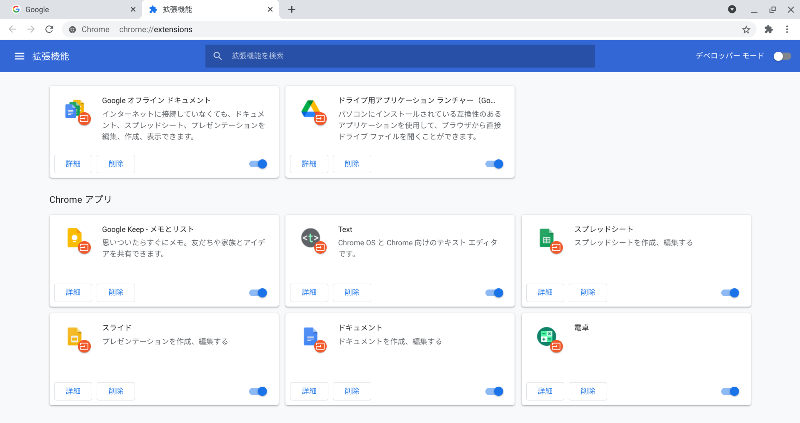Viewport: 800px width, 423px height.
Task: Click the Sheets (スプレッドシート) app icon
Action: click(x=549, y=241)
